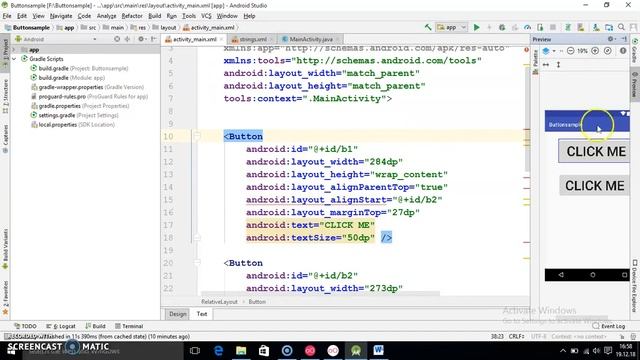Click the Debug app bug icon
The width and height of the screenshot is (640, 360).
502,27
